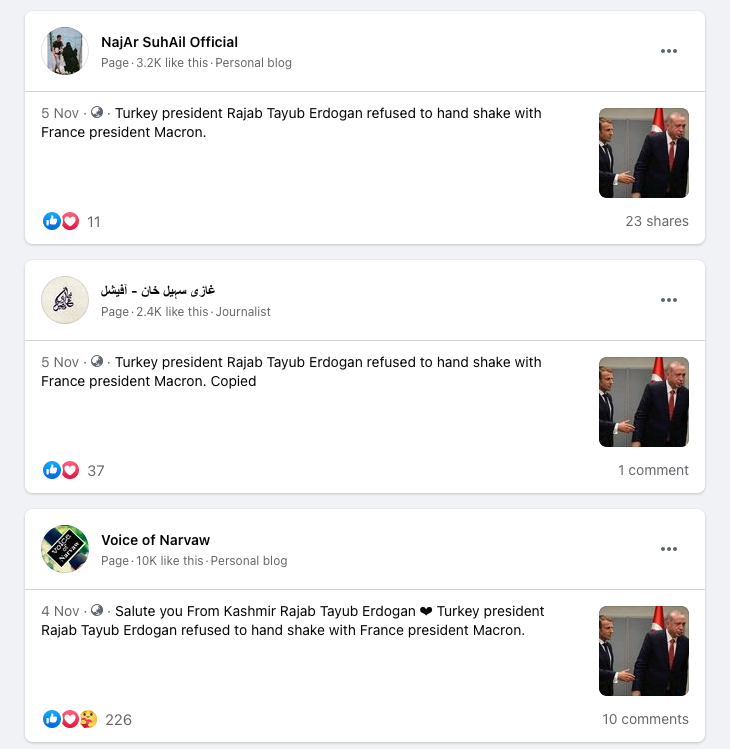Click Voice of Narvaw avatar icon
Screen dimensions: 730x749
(x=65, y=549)
